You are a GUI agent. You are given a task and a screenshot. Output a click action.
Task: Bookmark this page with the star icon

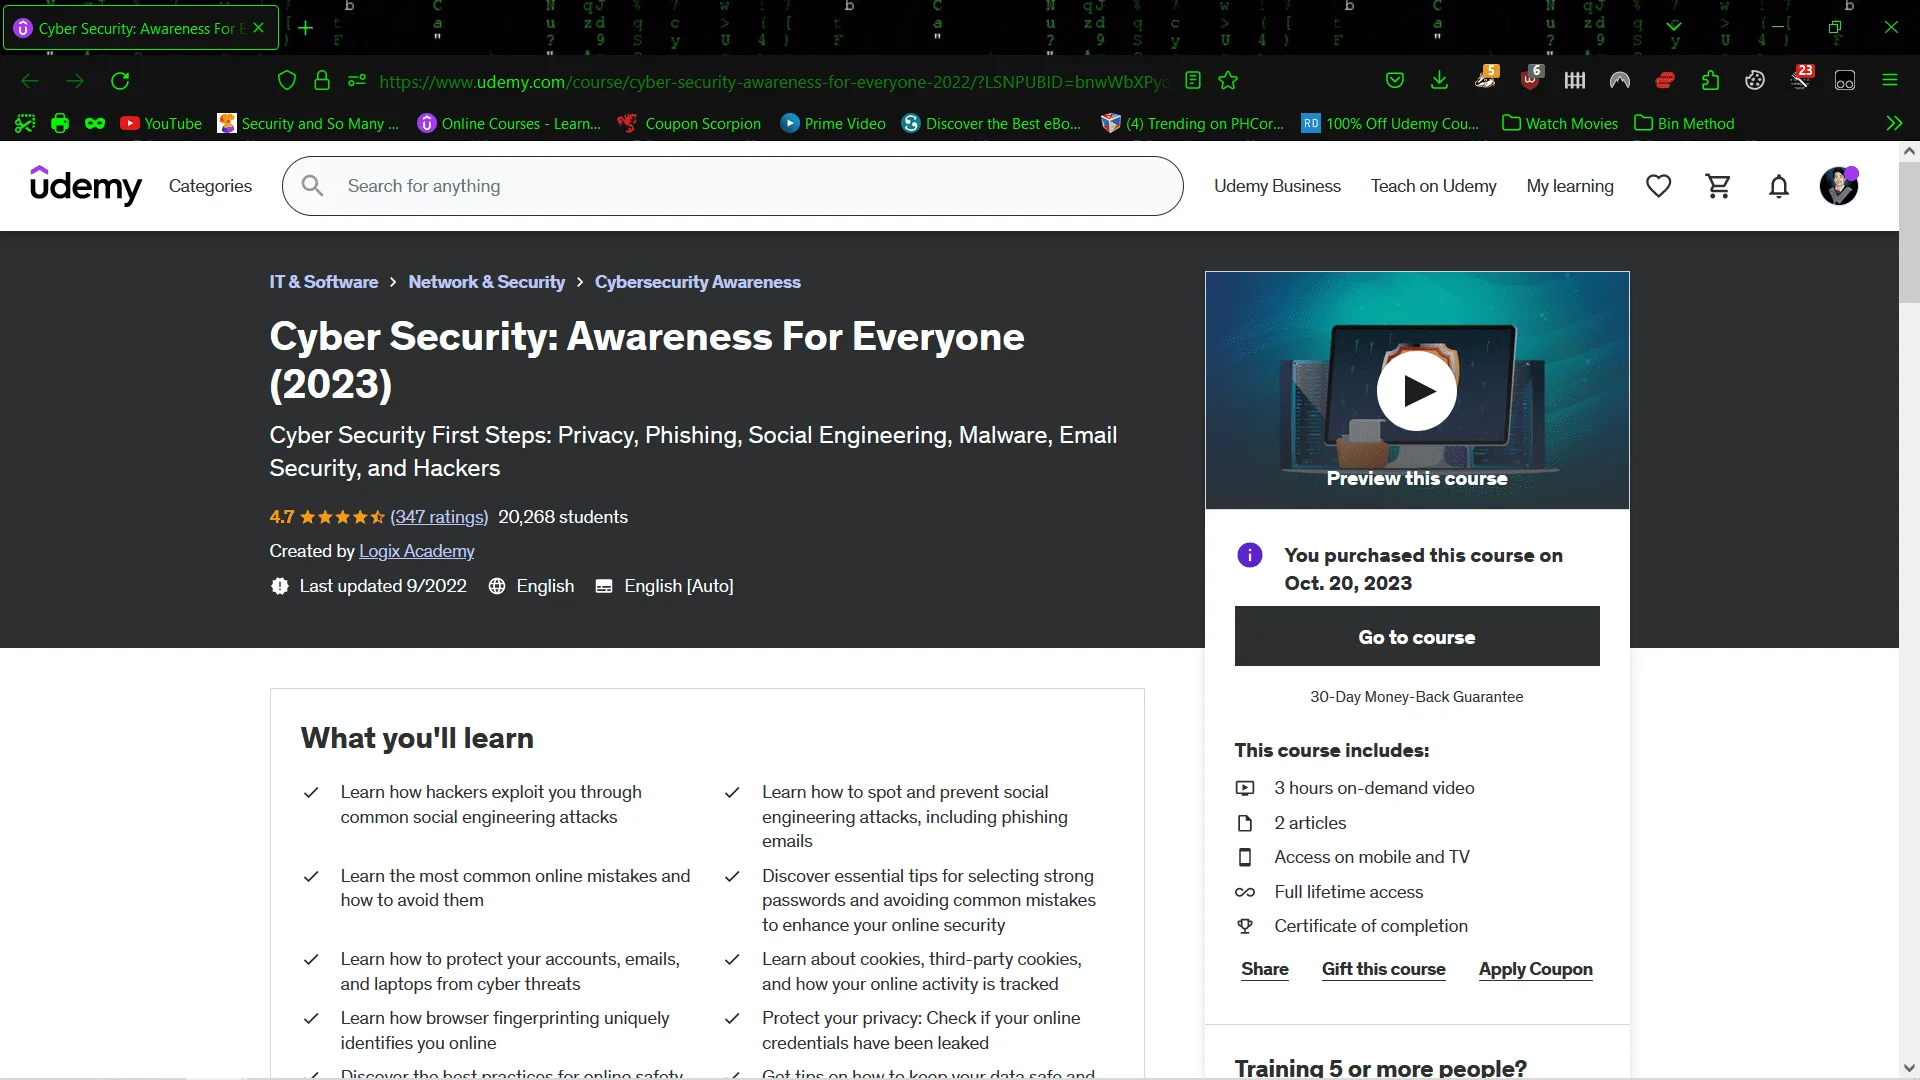click(1228, 81)
